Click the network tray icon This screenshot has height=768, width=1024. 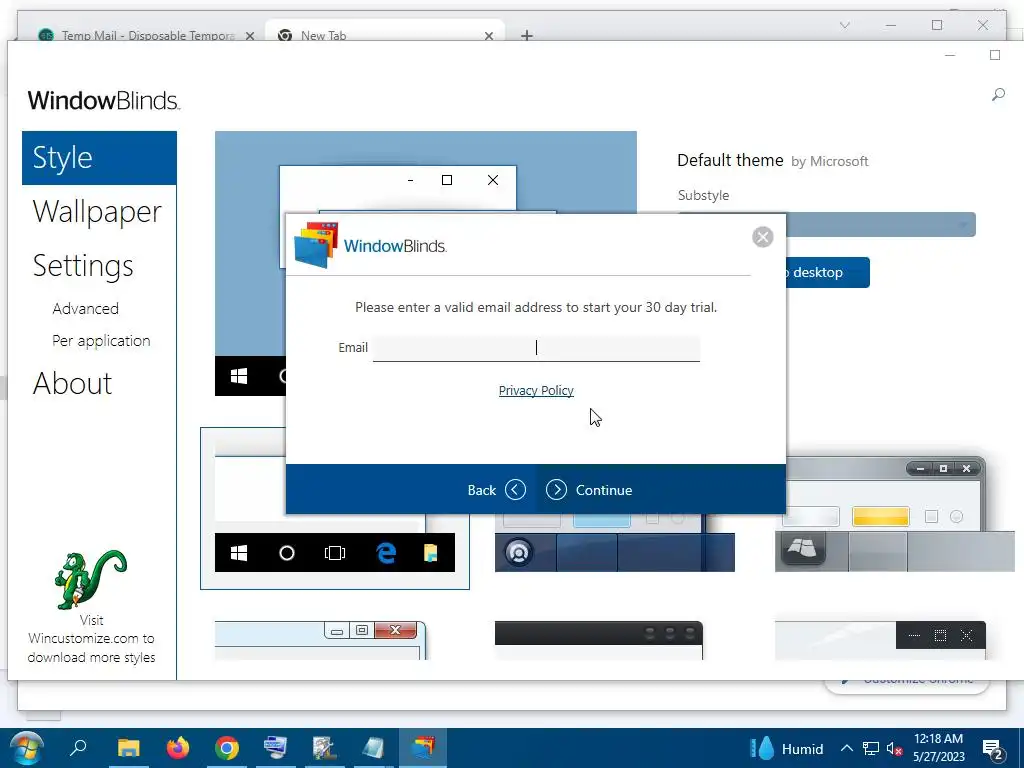(871, 748)
